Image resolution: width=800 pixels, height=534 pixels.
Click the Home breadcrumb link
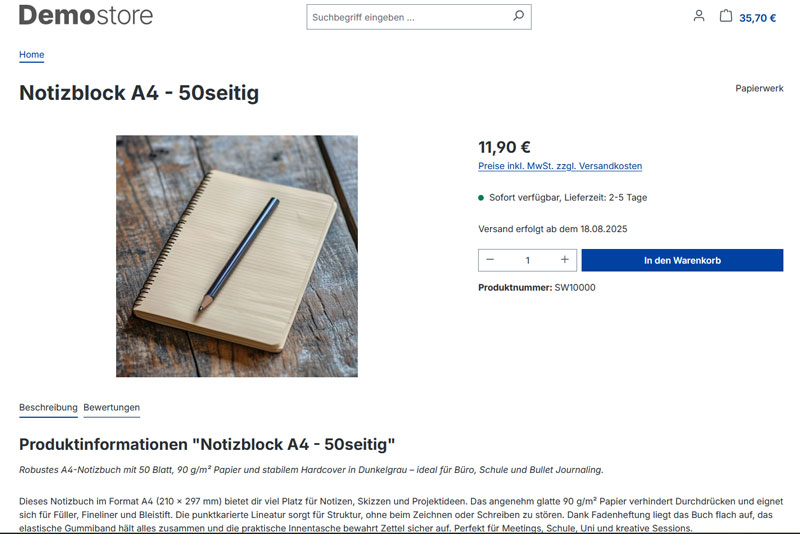32,55
